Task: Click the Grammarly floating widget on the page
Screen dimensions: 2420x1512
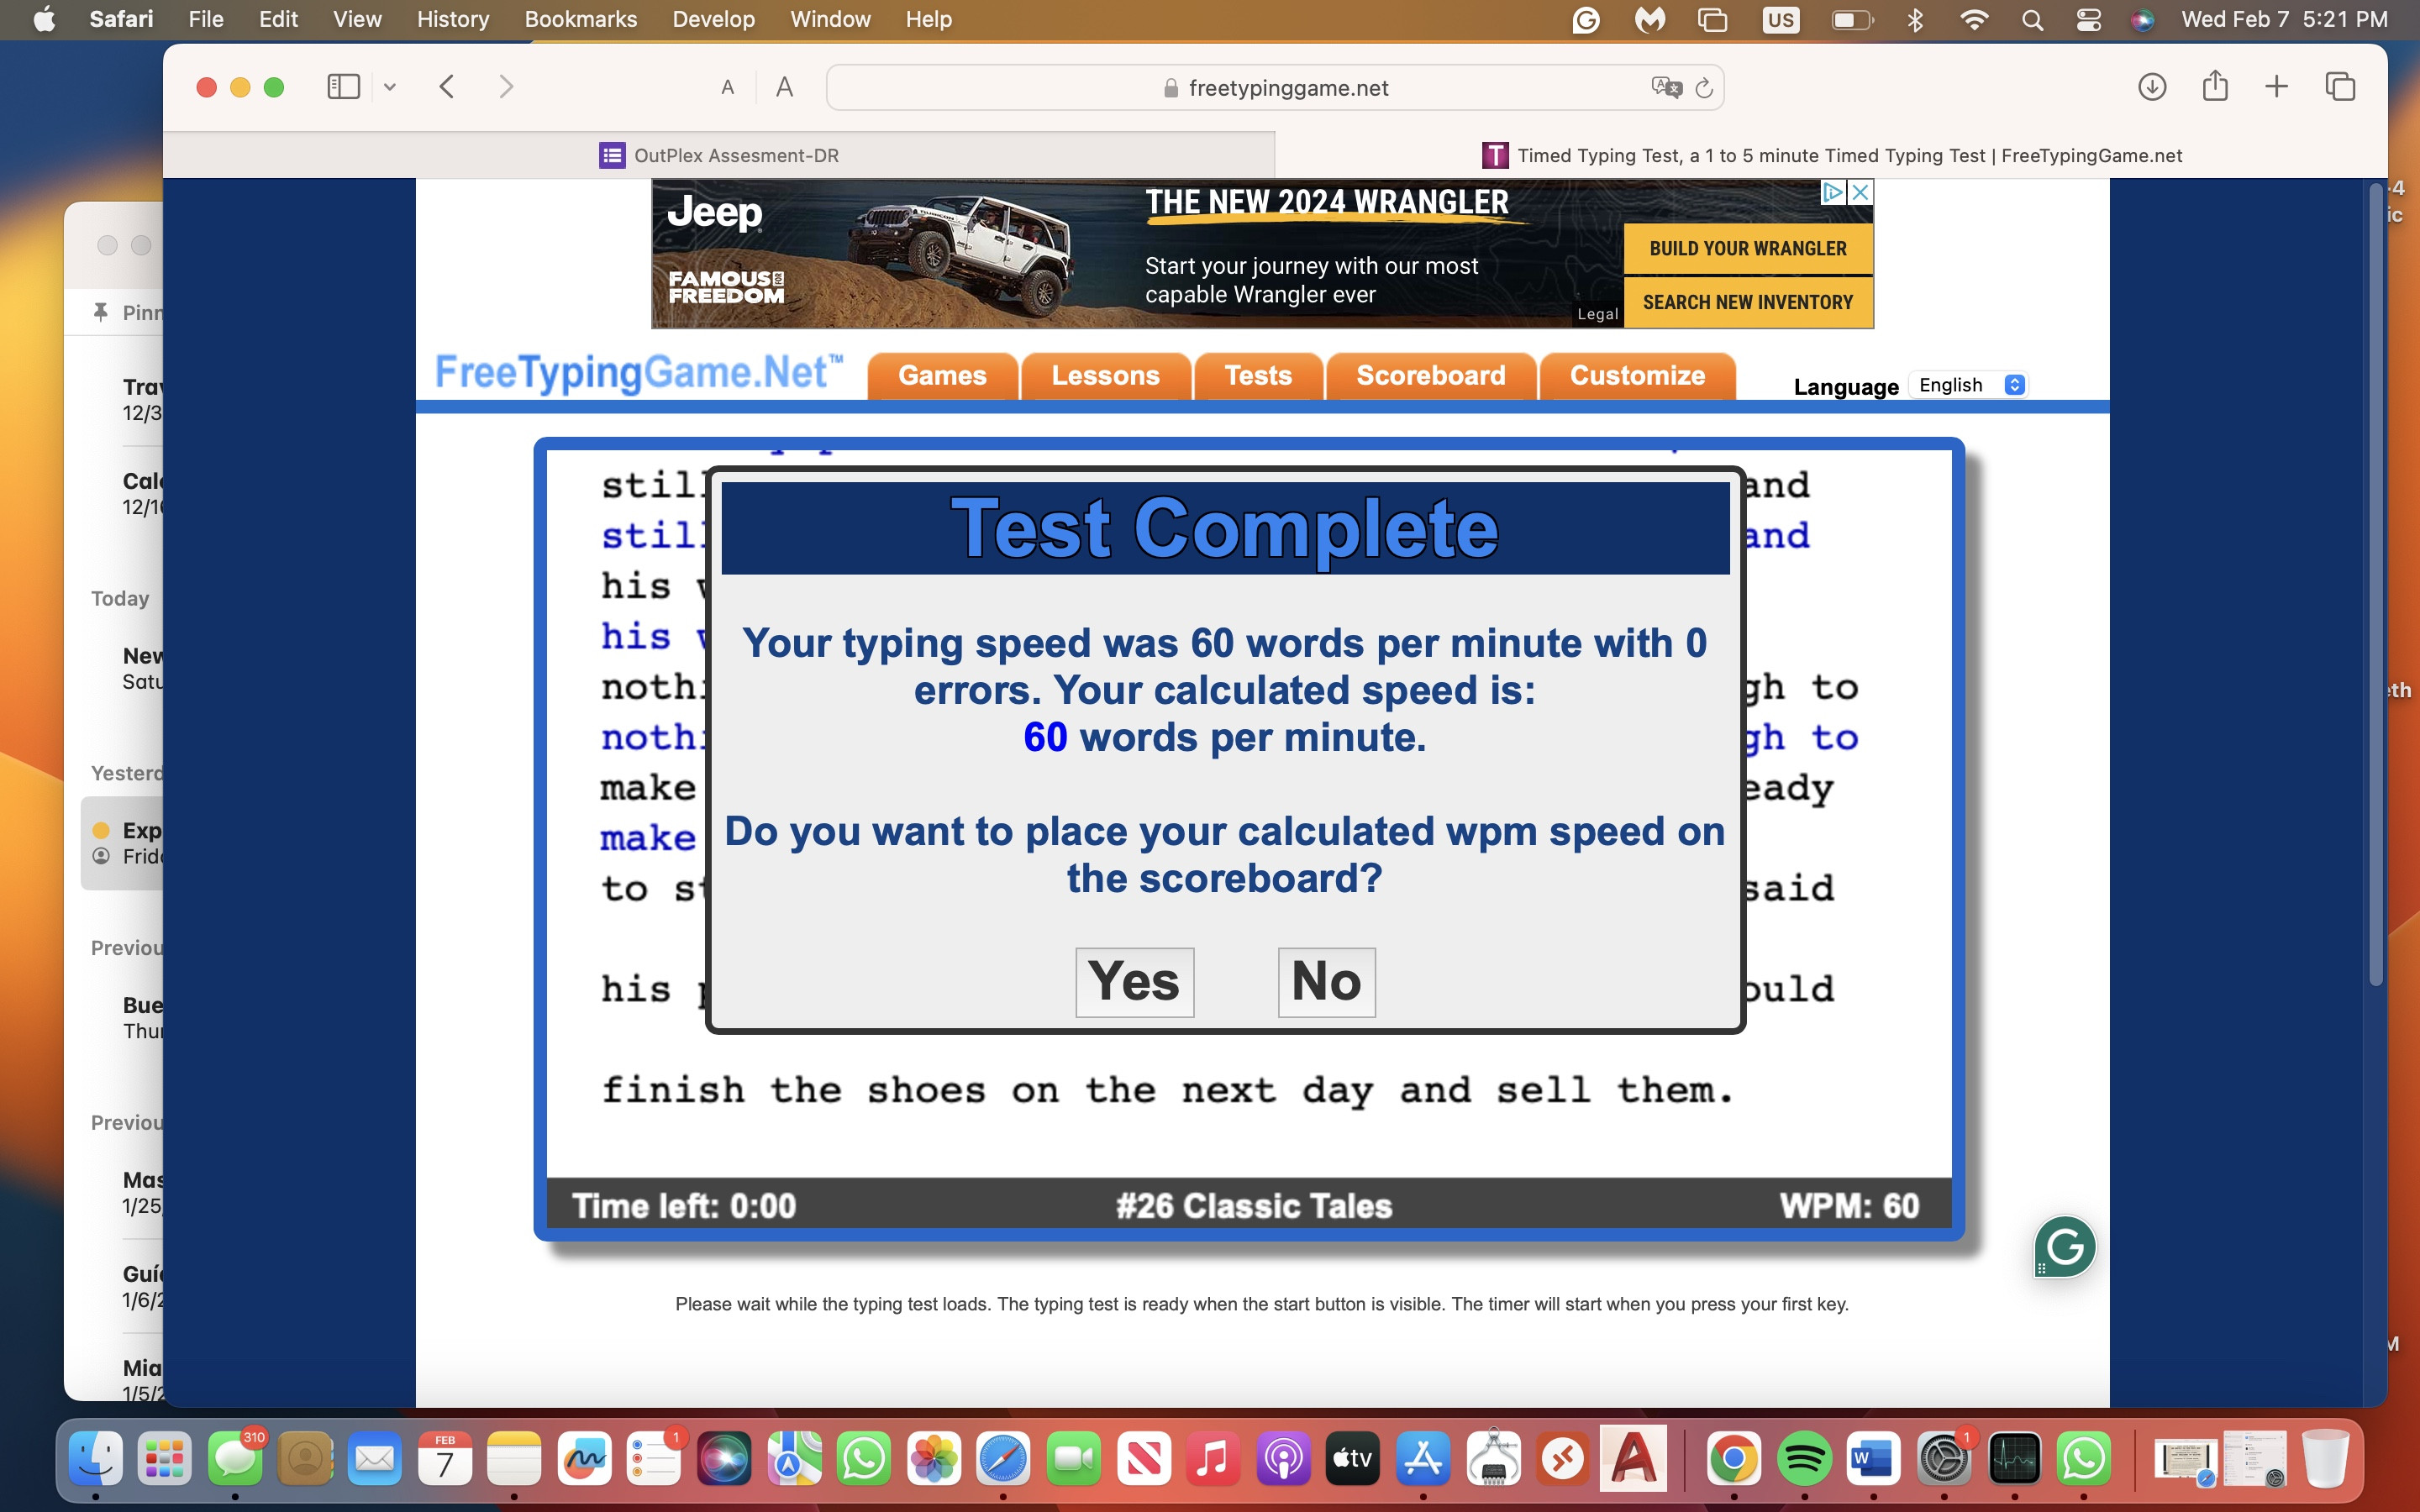Action: click(x=2064, y=1246)
